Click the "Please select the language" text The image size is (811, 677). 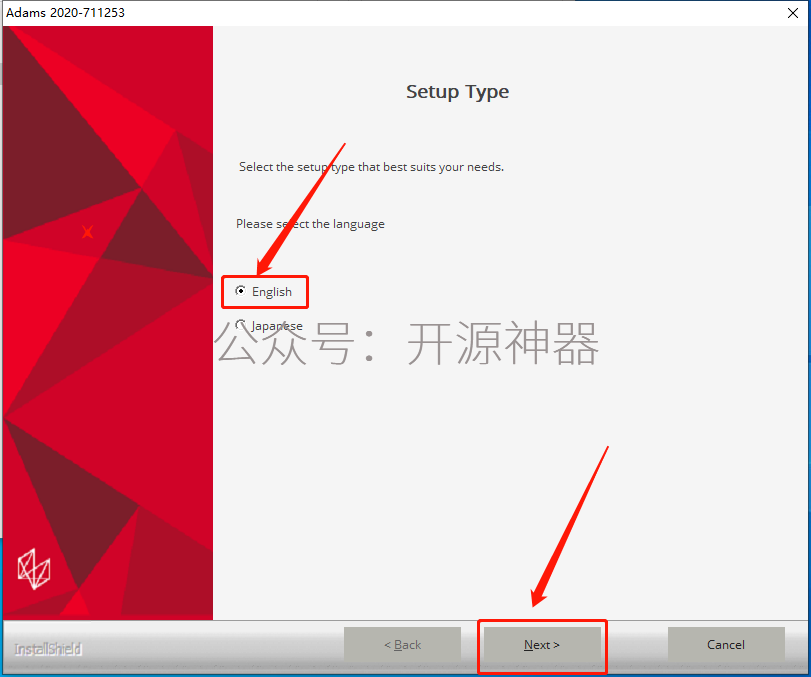(310, 224)
